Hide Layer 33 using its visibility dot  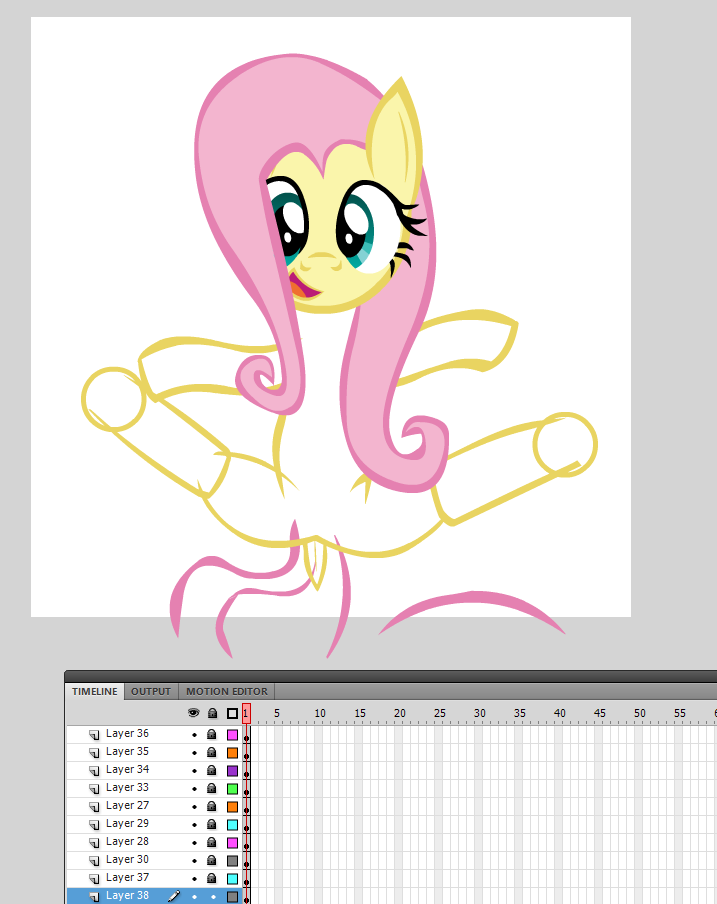pos(194,789)
